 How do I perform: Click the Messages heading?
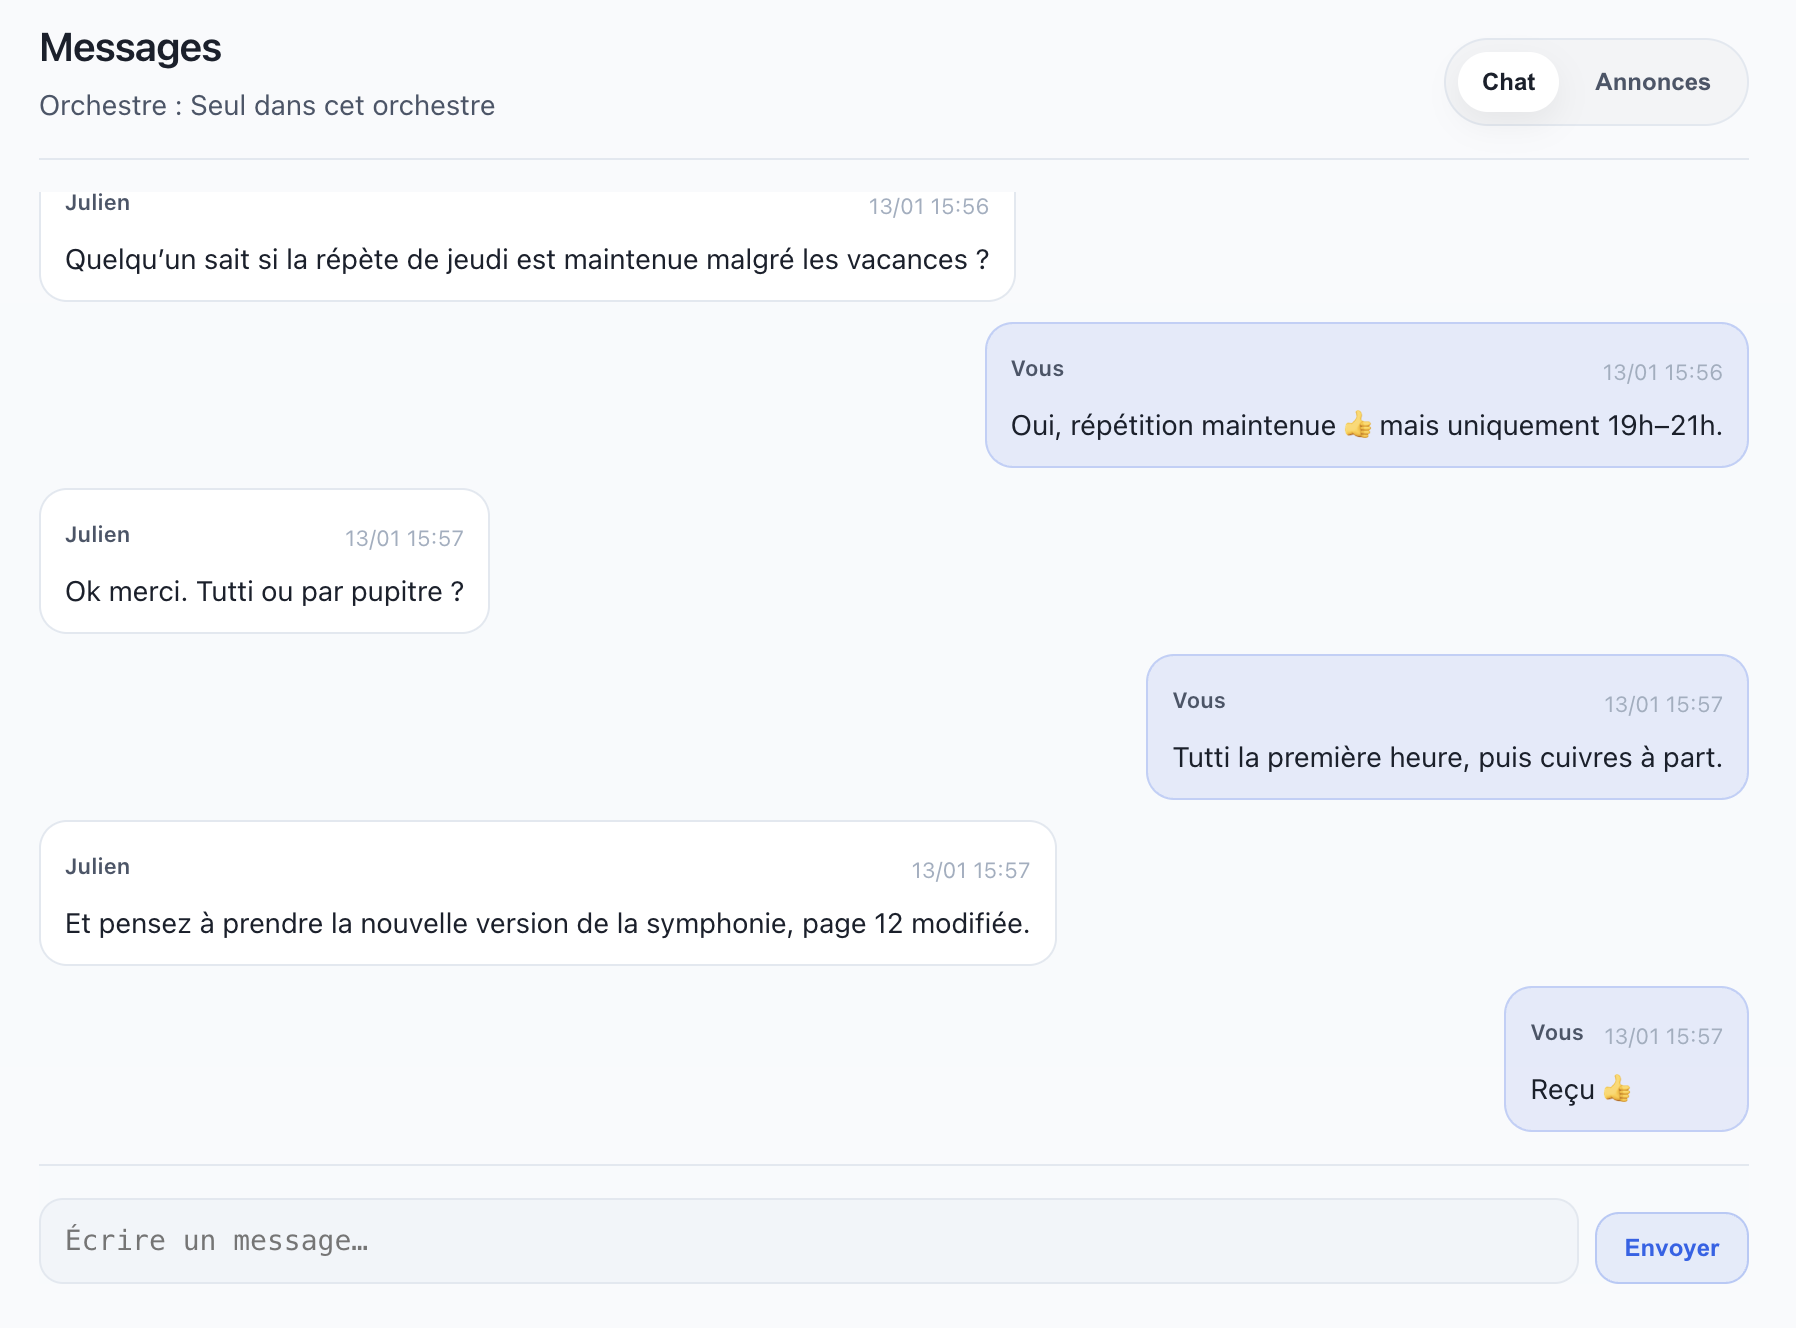130,47
